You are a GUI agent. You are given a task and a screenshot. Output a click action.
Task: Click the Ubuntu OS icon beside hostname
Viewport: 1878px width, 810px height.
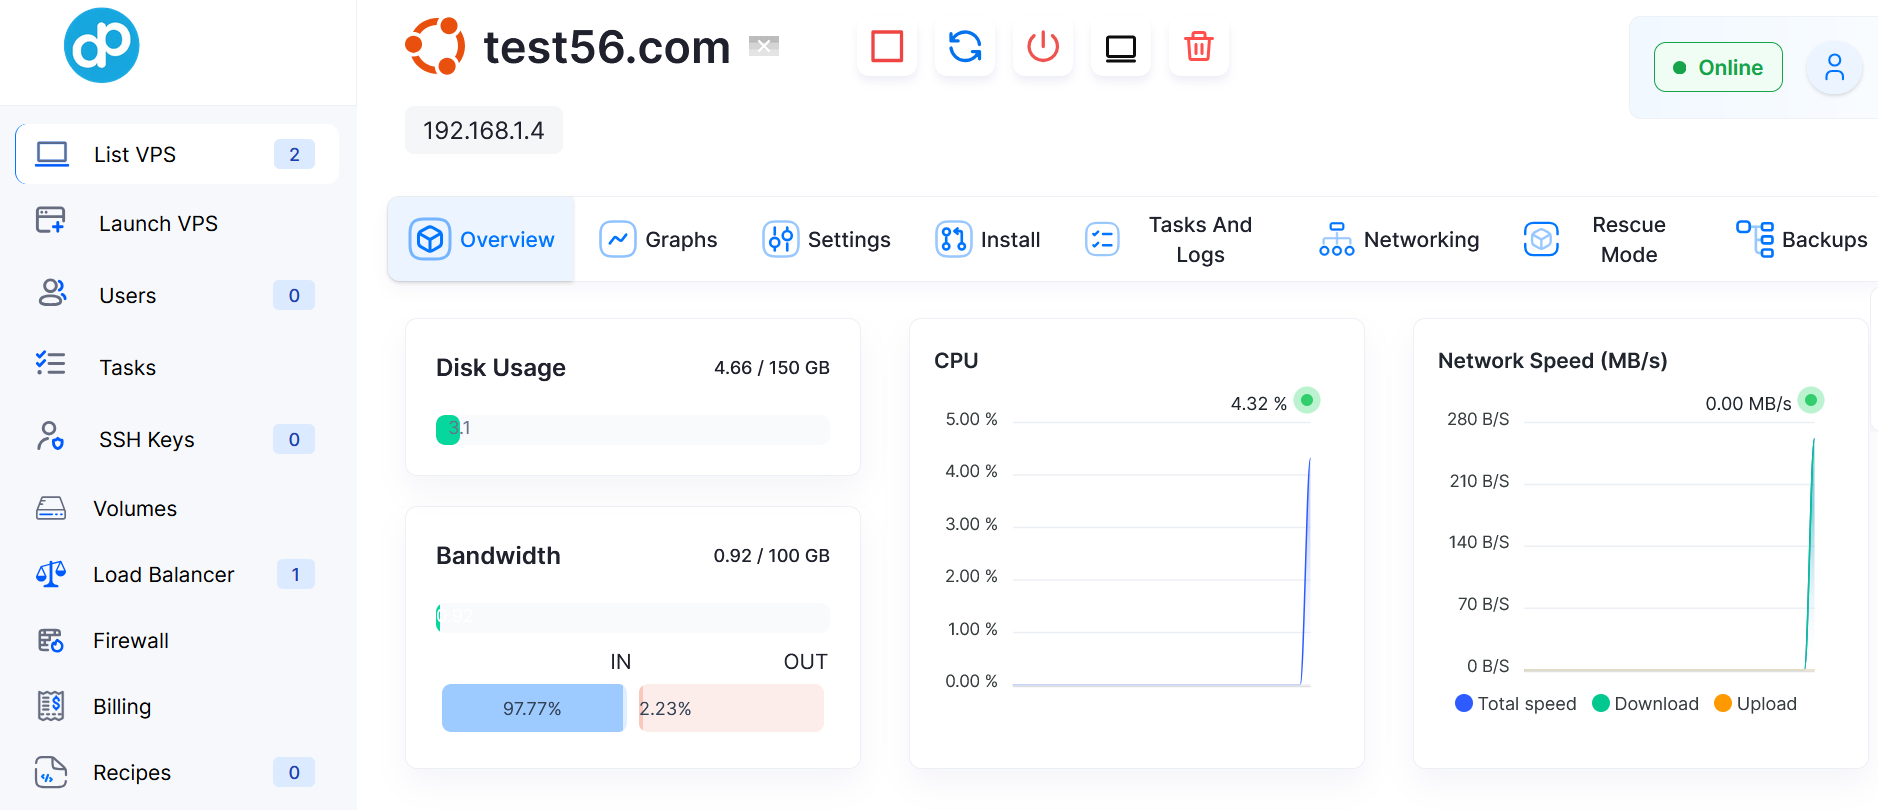click(x=435, y=46)
